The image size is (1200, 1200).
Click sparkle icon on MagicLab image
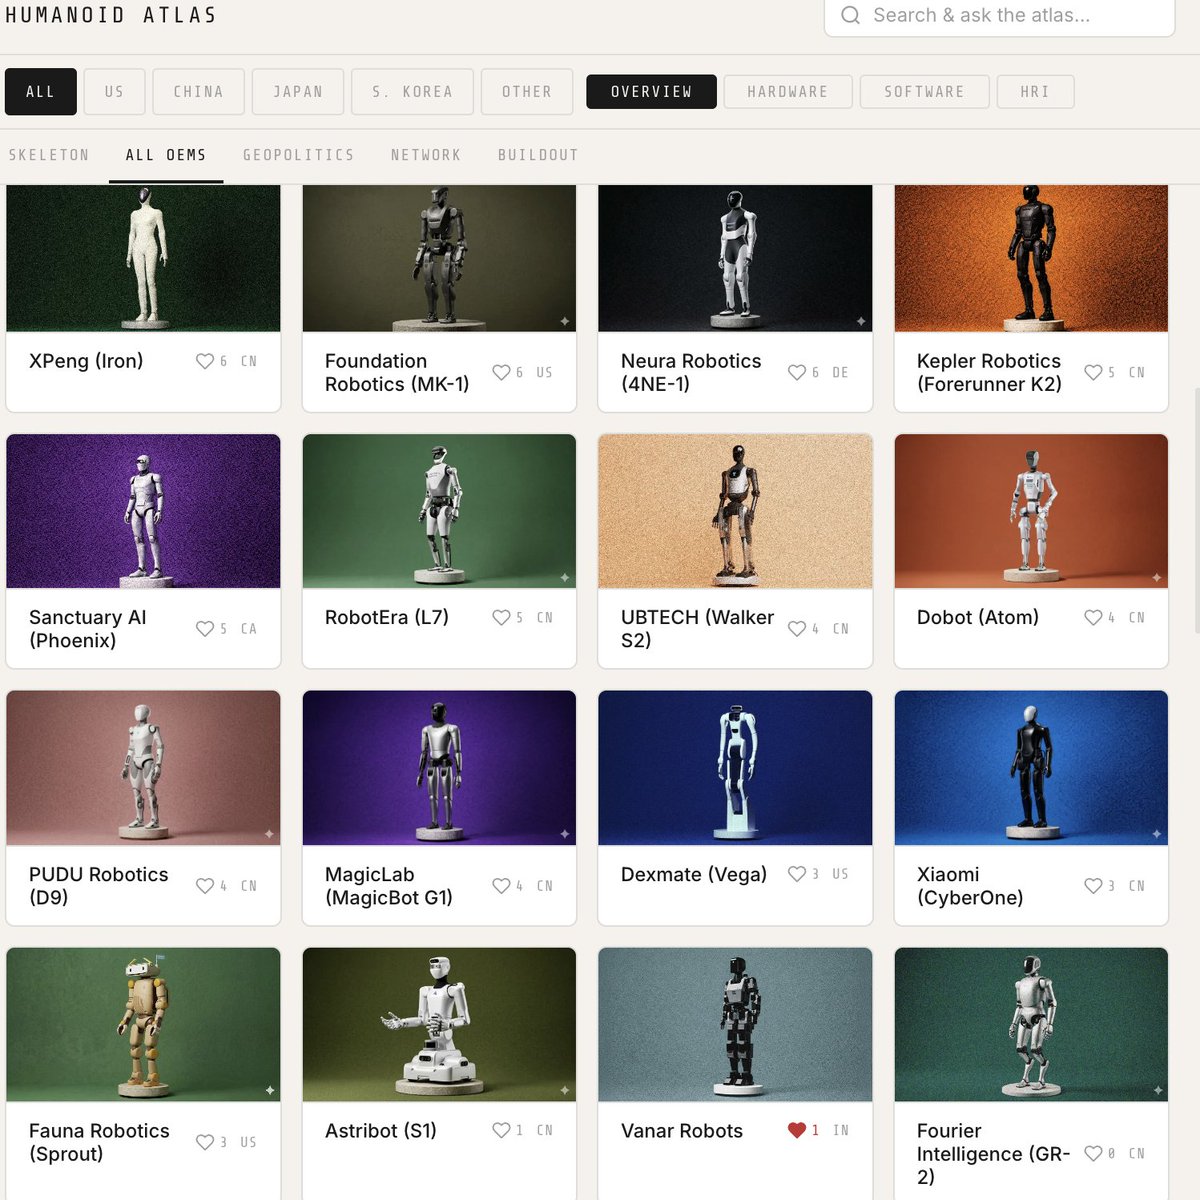(x=565, y=834)
